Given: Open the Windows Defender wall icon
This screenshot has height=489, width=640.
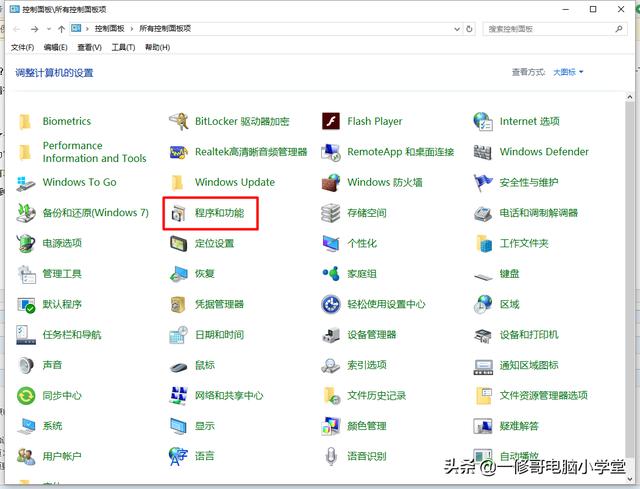Looking at the screenshot, I should coord(483,152).
